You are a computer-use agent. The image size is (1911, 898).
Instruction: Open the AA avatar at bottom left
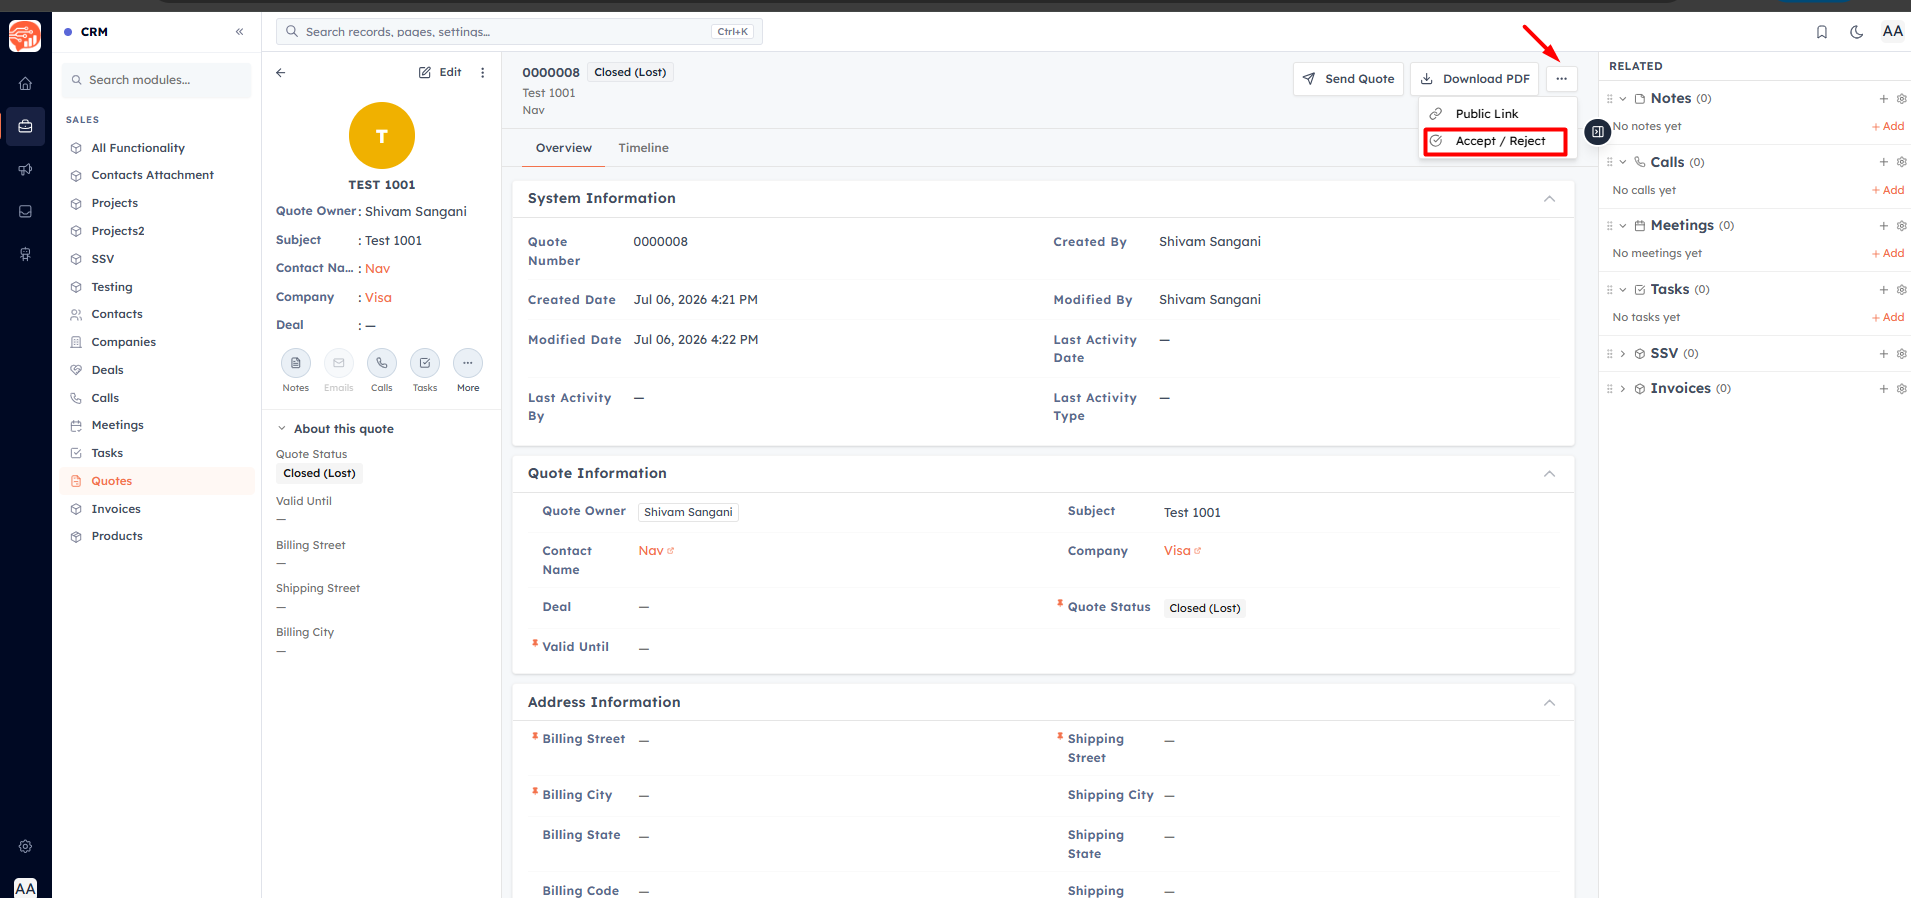(x=25, y=888)
